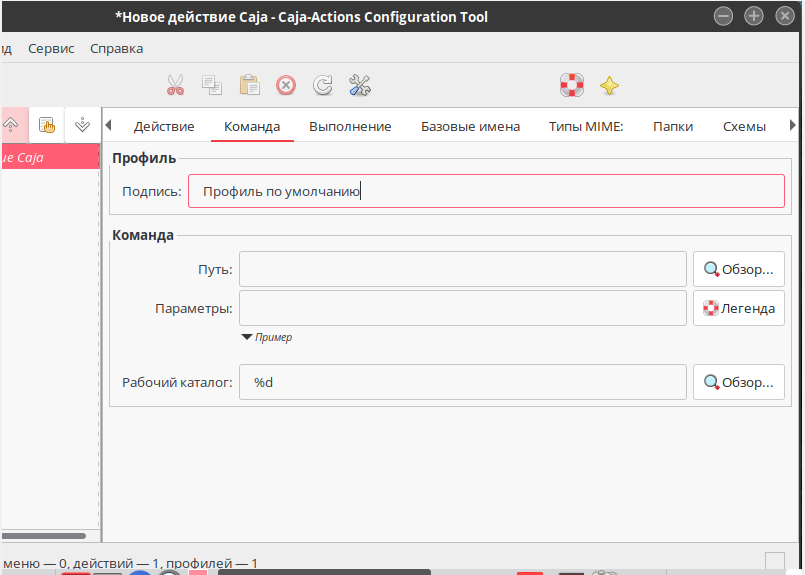Image resolution: width=805 pixels, height=575 pixels.
Task: Go to the Схемы tab
Action: (x=744, y=126)
